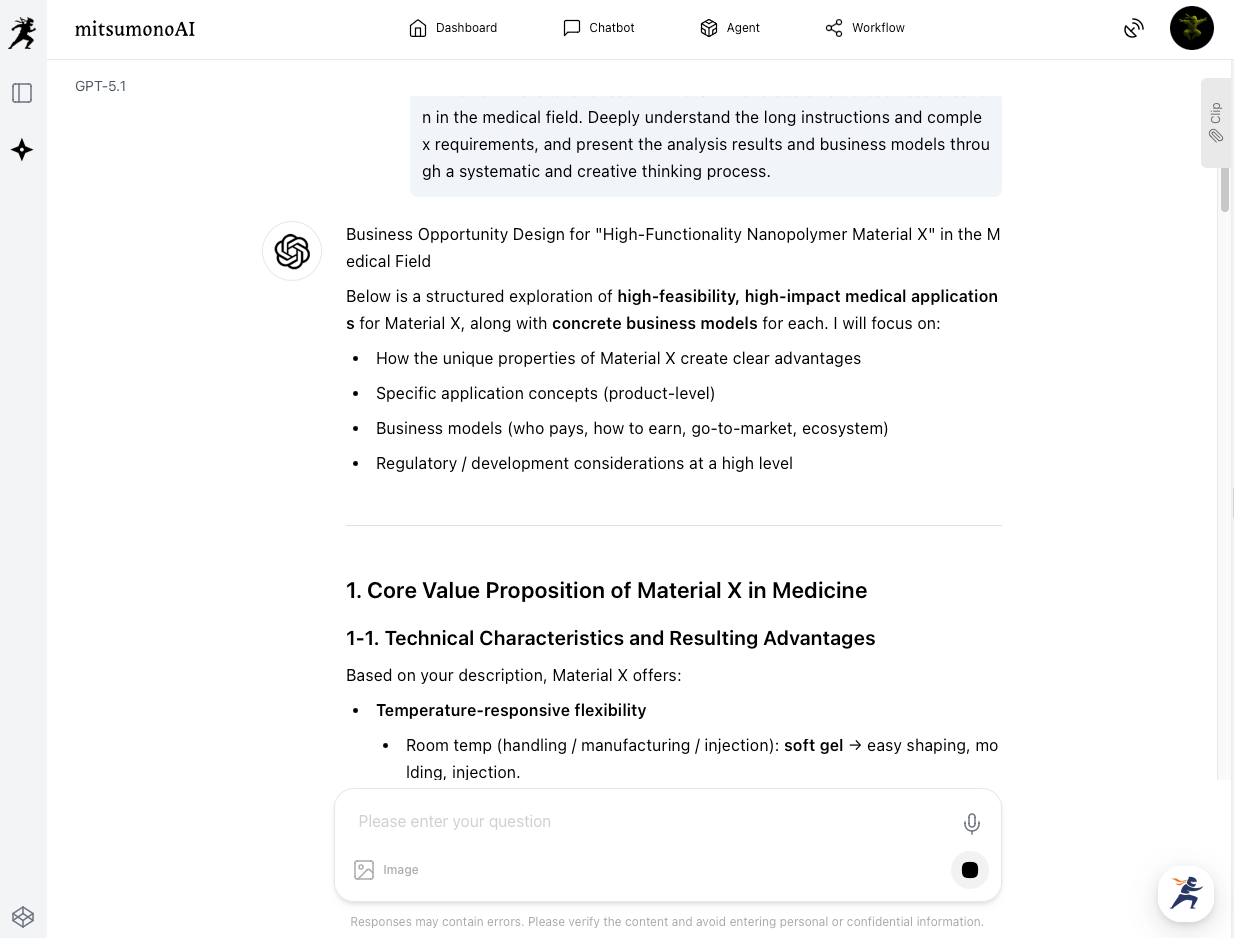1234x938 pixels.
Task: Click the ChatGPT assistant avatar icon
Action: point(292,251)
